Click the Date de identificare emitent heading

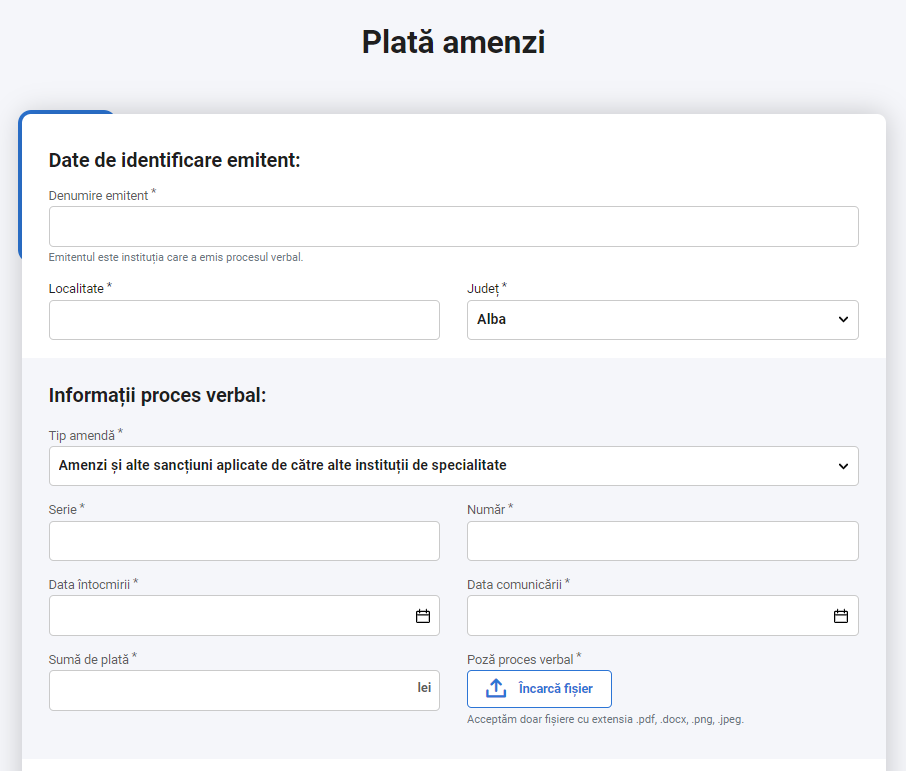point(174,160)
